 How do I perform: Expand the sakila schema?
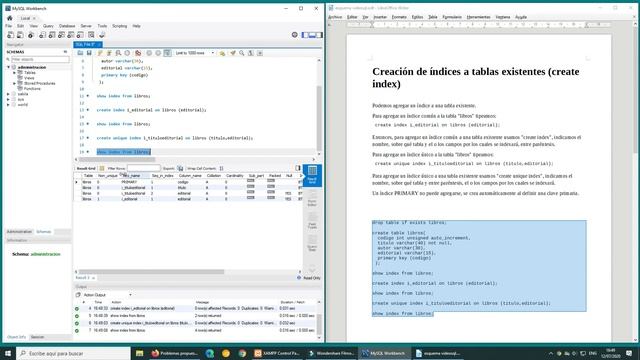point(8,94)
